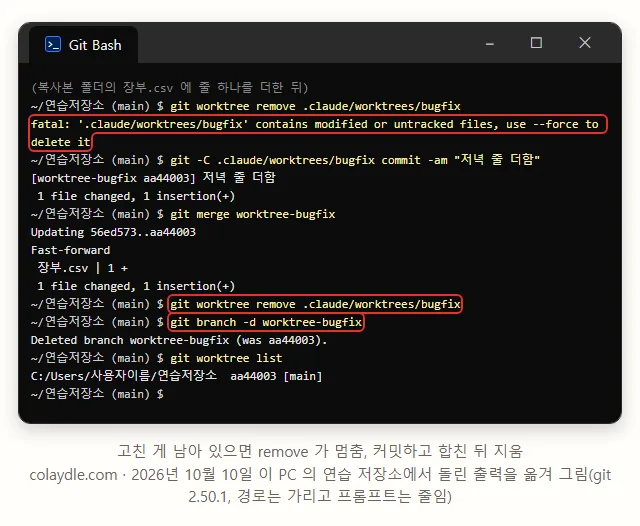Minimize the Git Bash window
The image size is (640, 526).
tap(490, 44)
